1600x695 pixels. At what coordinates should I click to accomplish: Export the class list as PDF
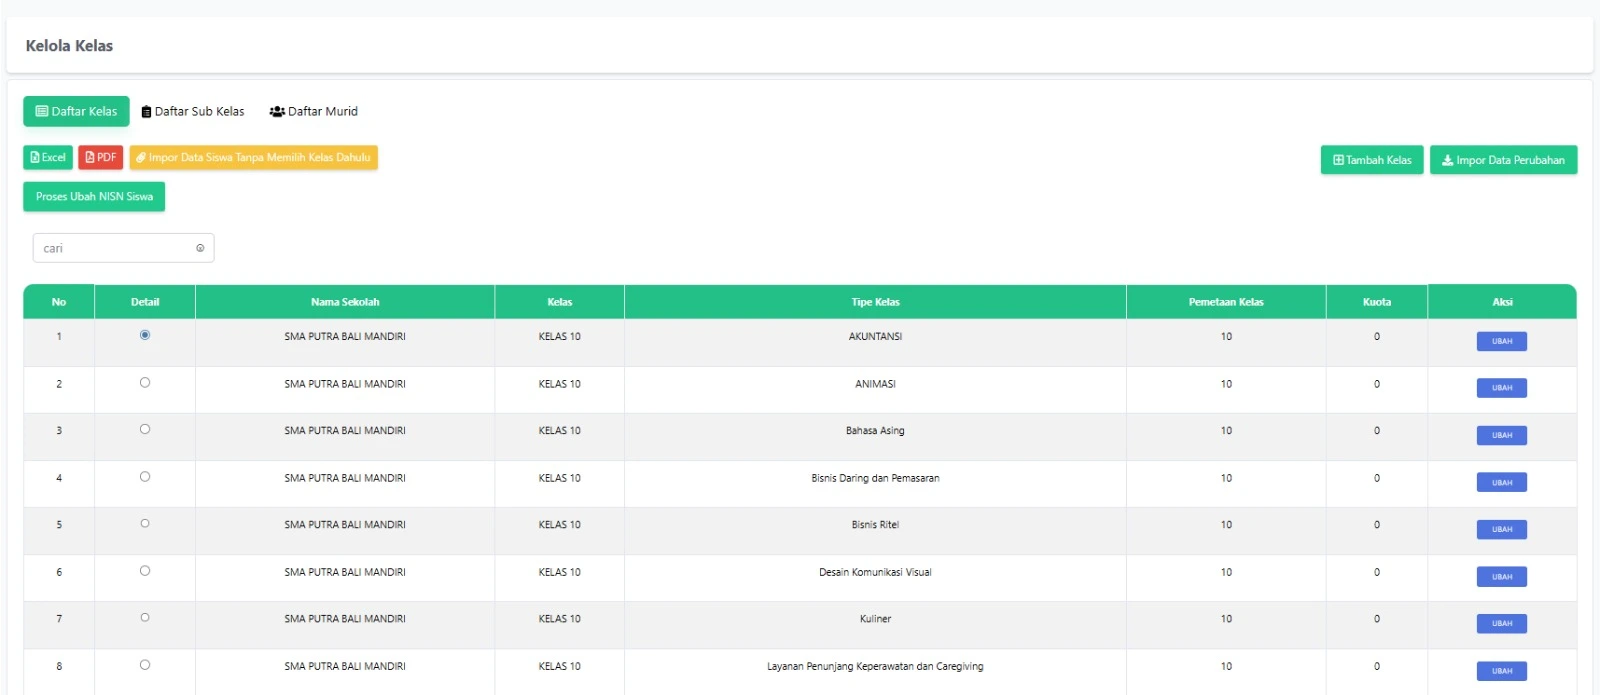point(101,158)
